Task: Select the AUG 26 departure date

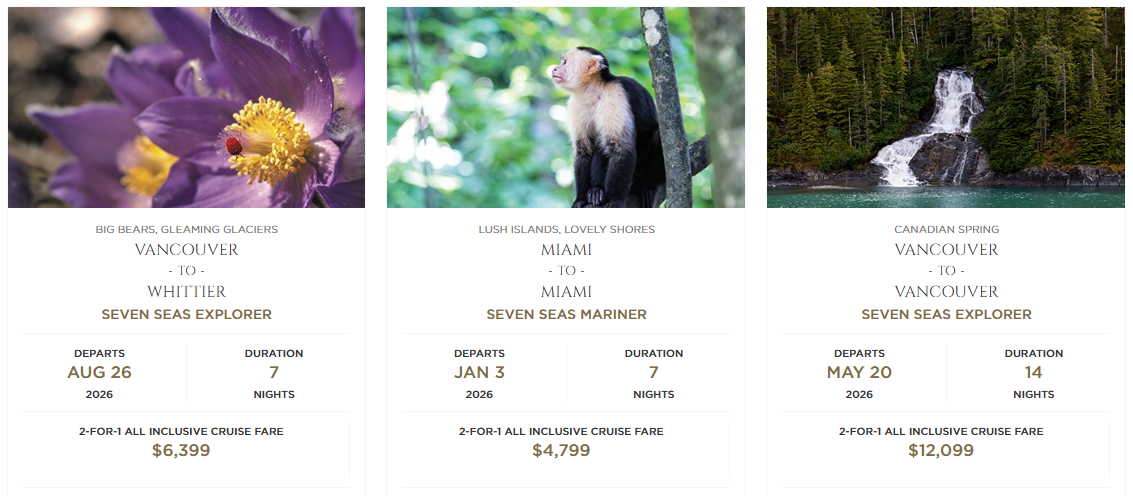Action: click(99, 373)
